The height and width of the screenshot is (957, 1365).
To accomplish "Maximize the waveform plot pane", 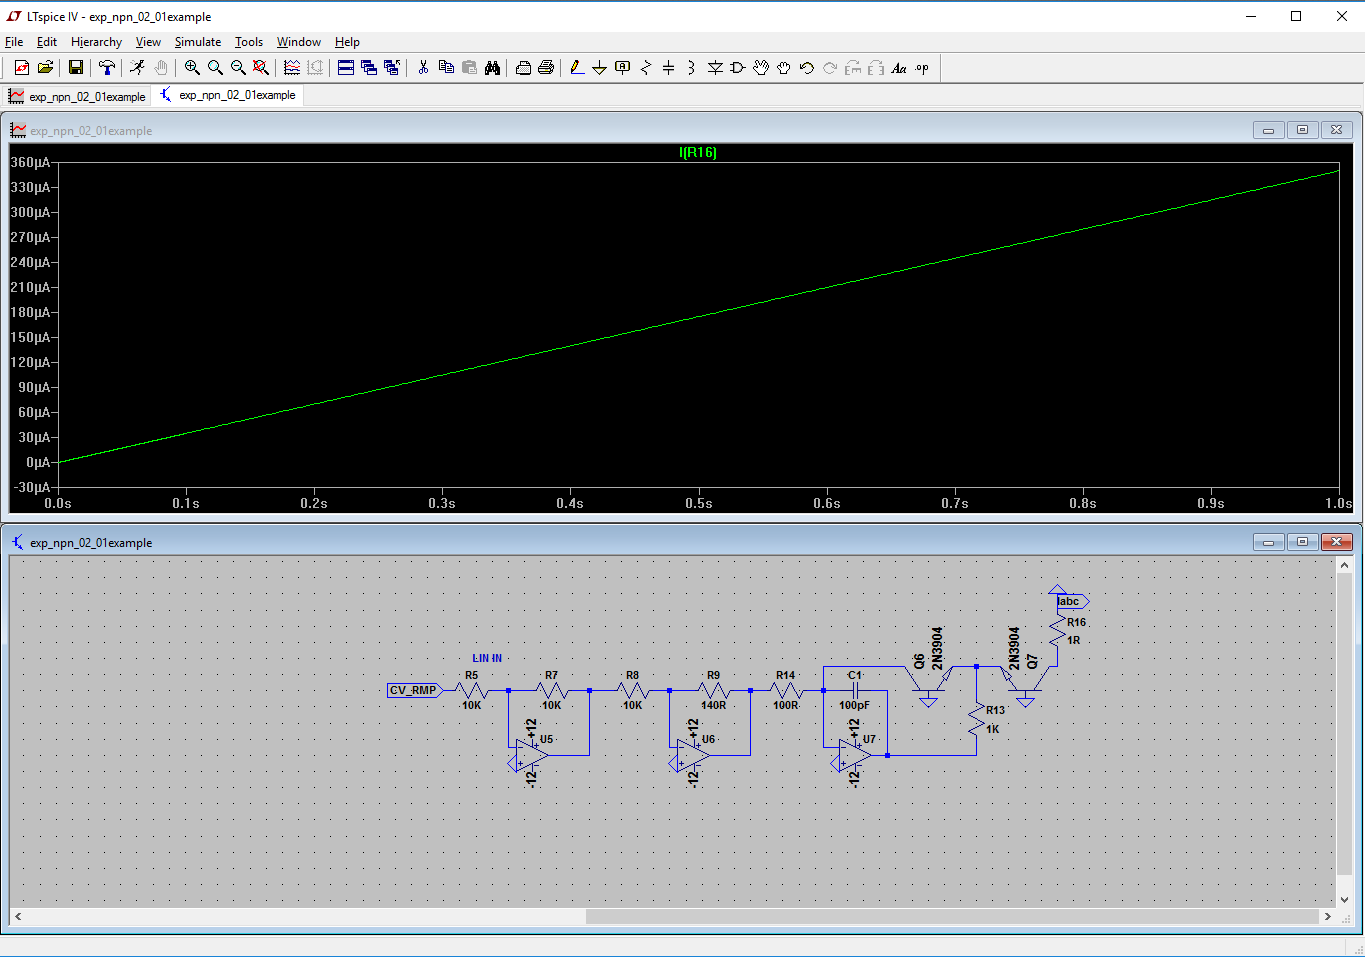I will pos(1302,130).
